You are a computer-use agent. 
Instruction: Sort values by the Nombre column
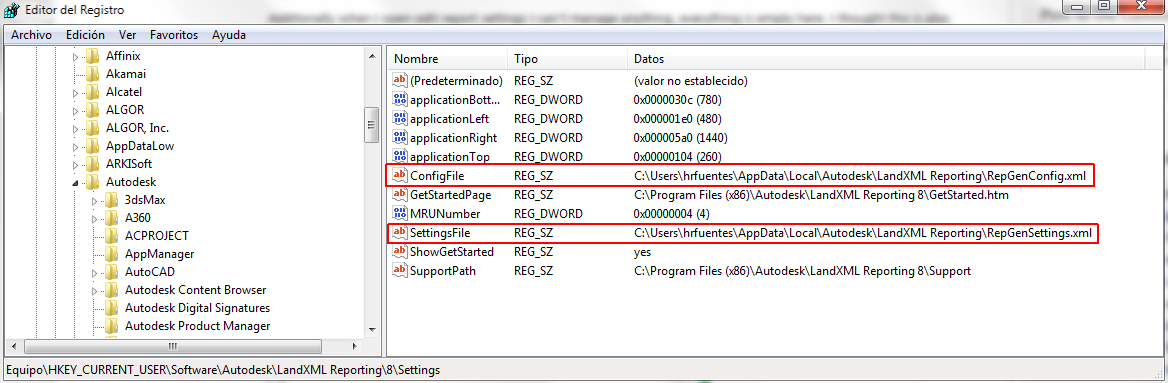pyautogui.click(x=449, y=59)
